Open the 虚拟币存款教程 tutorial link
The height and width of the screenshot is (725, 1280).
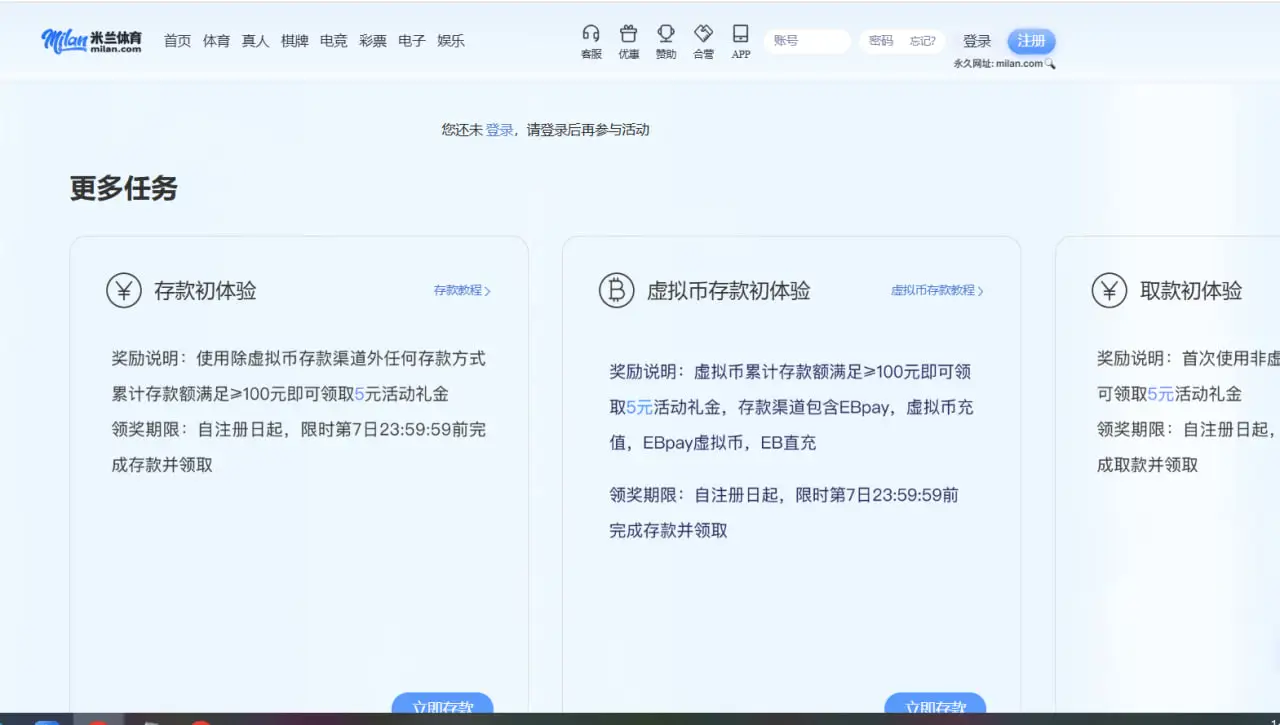click(x=937, y=291)
